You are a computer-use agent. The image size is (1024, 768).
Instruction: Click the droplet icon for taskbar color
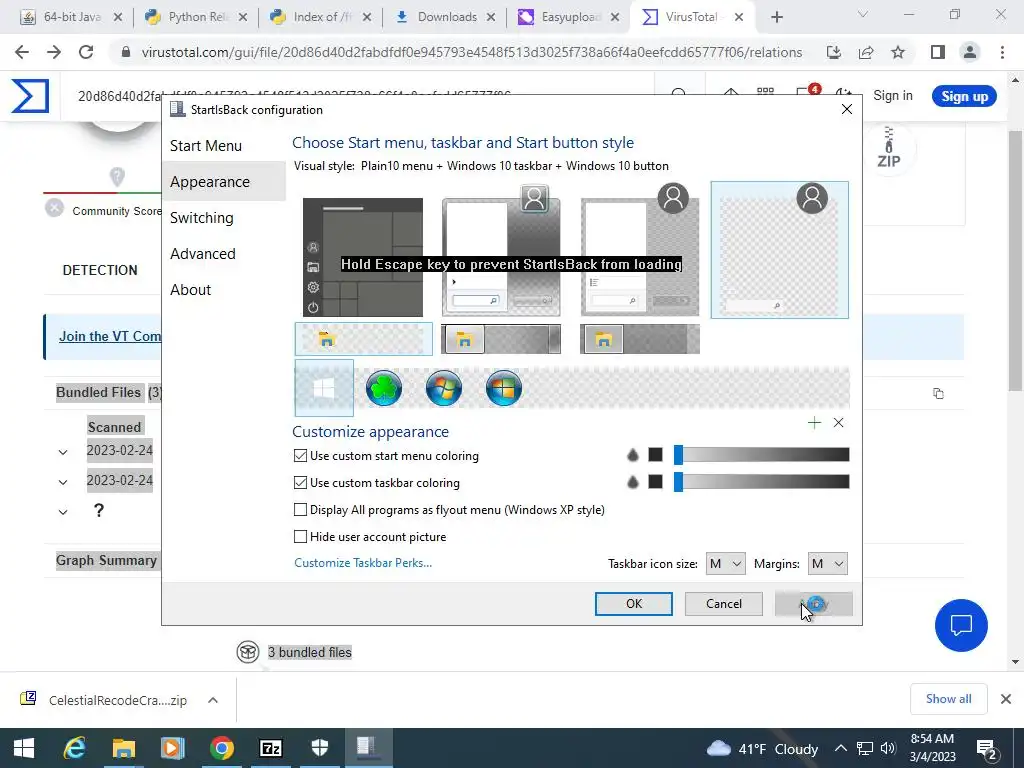coord(632,482)
